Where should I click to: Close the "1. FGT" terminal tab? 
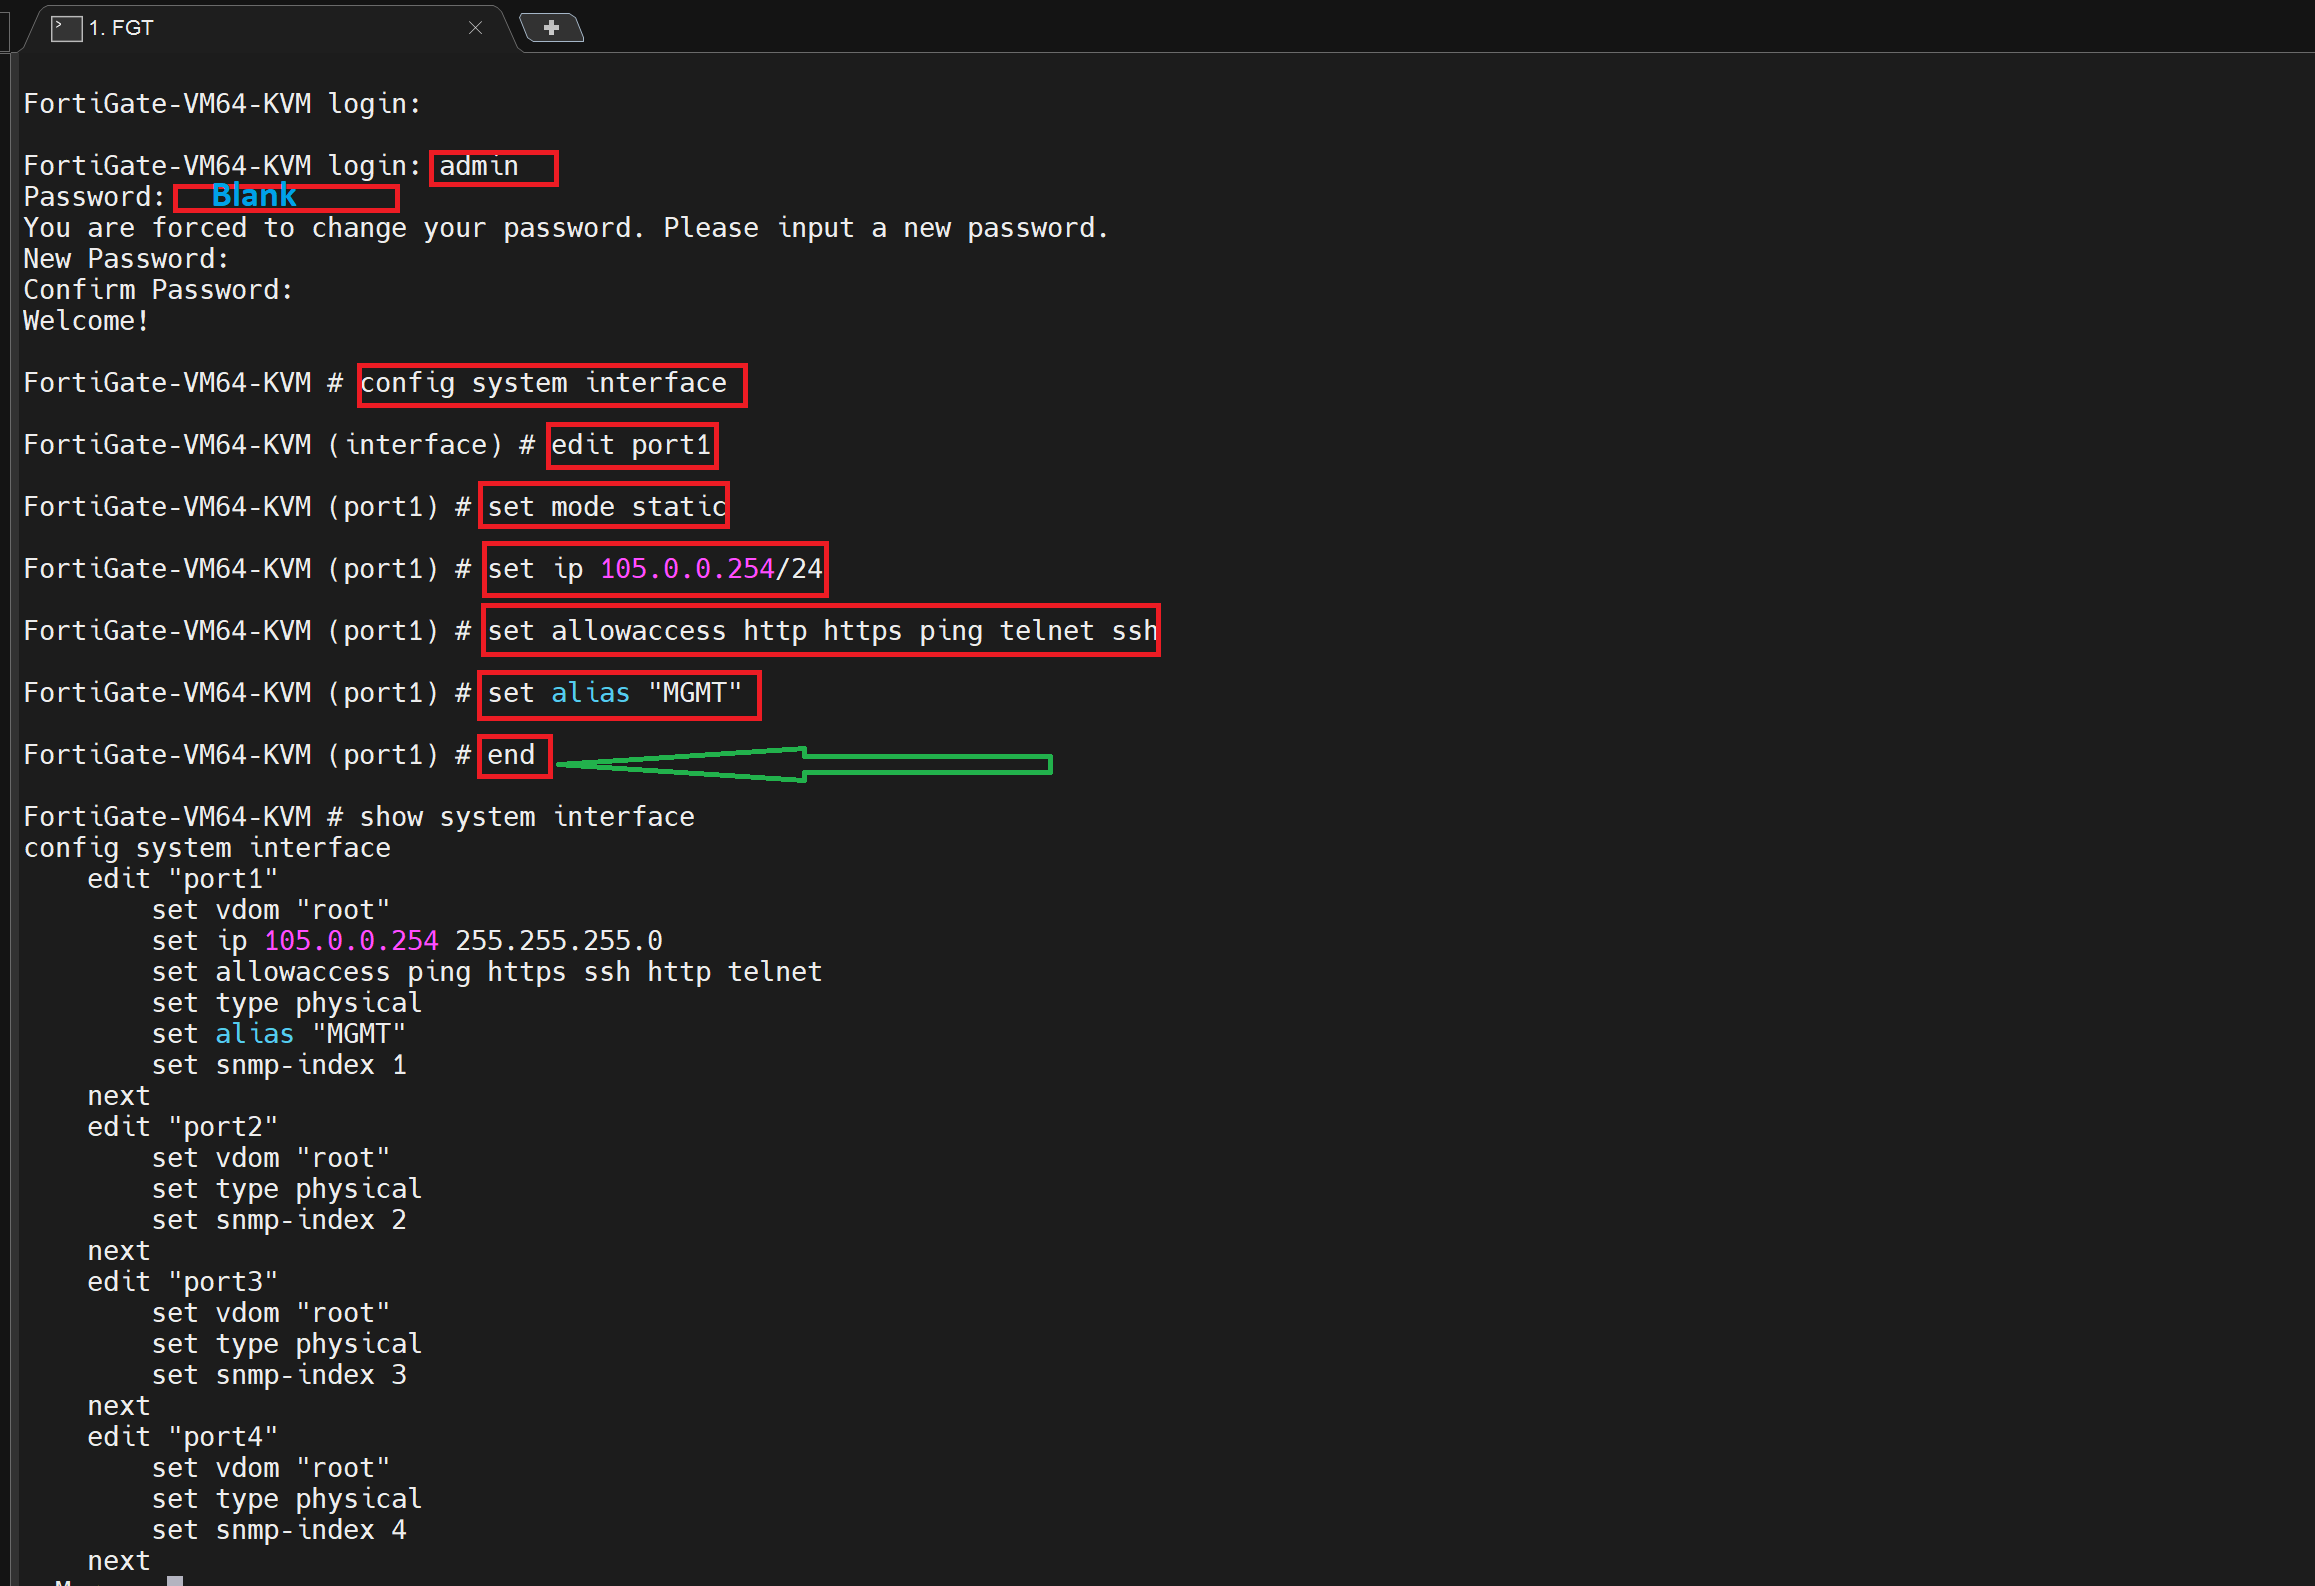pyautogui.click(x=474, y=27)
